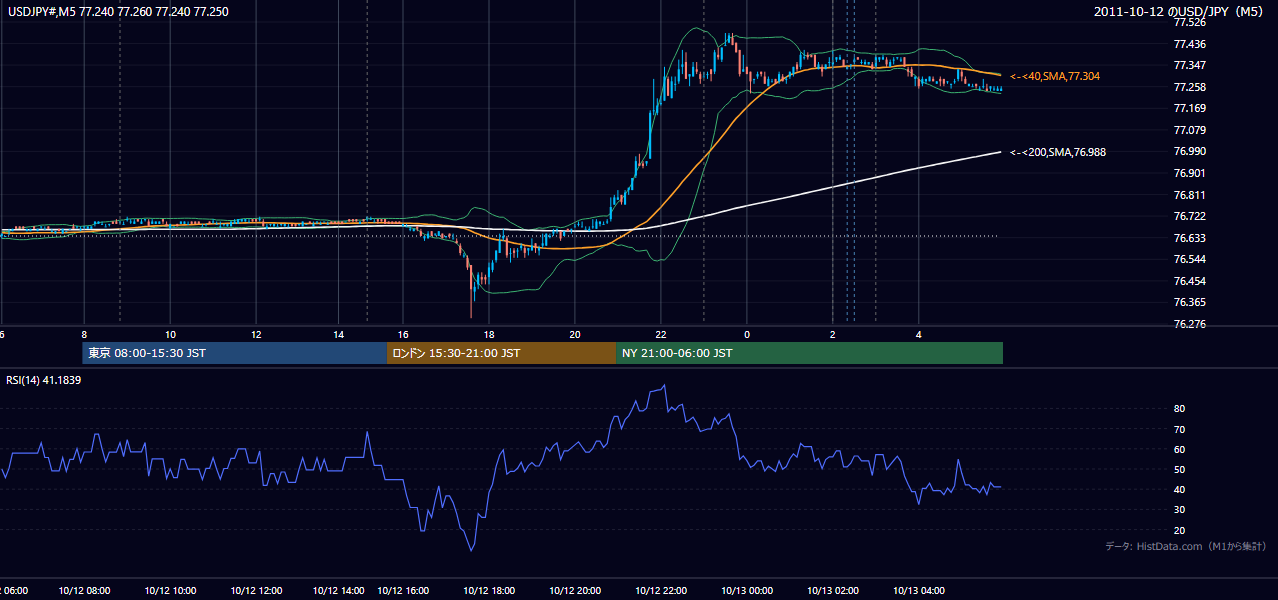The image size is (1278, 600).
Task: Click price axis label 77.347
Action: 1189,65
